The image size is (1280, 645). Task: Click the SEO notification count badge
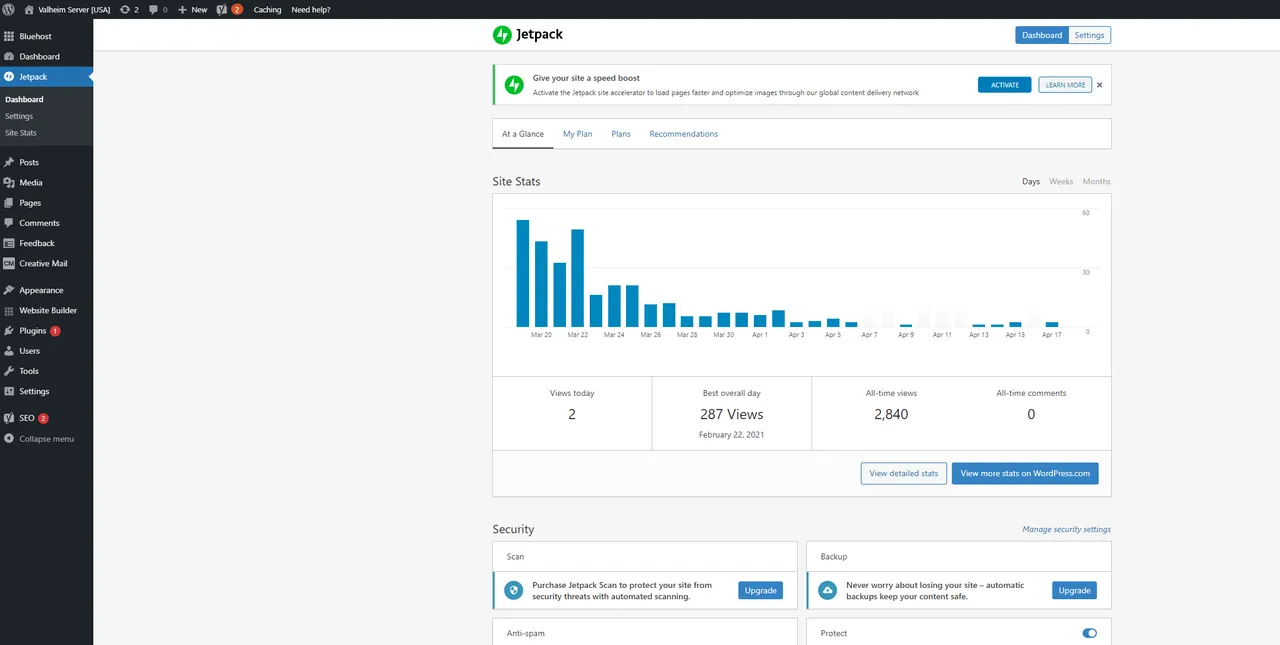[43, 418]
